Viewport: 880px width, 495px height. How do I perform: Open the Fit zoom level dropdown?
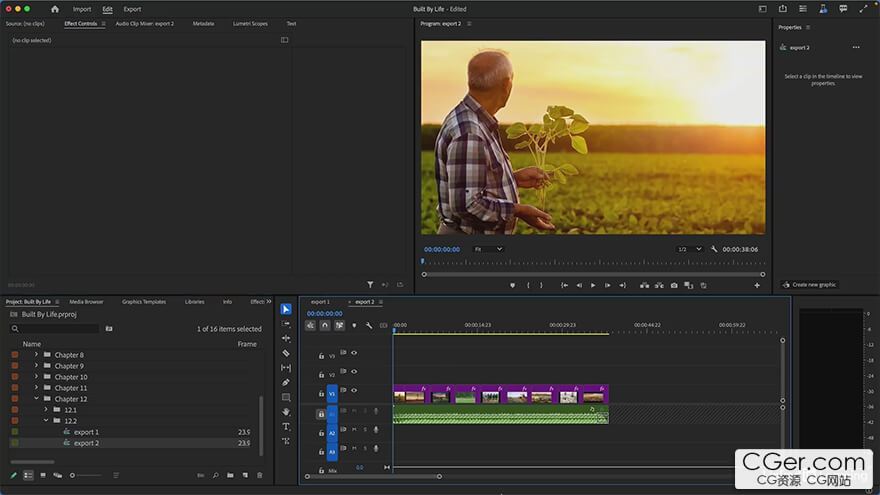[488, 249]
